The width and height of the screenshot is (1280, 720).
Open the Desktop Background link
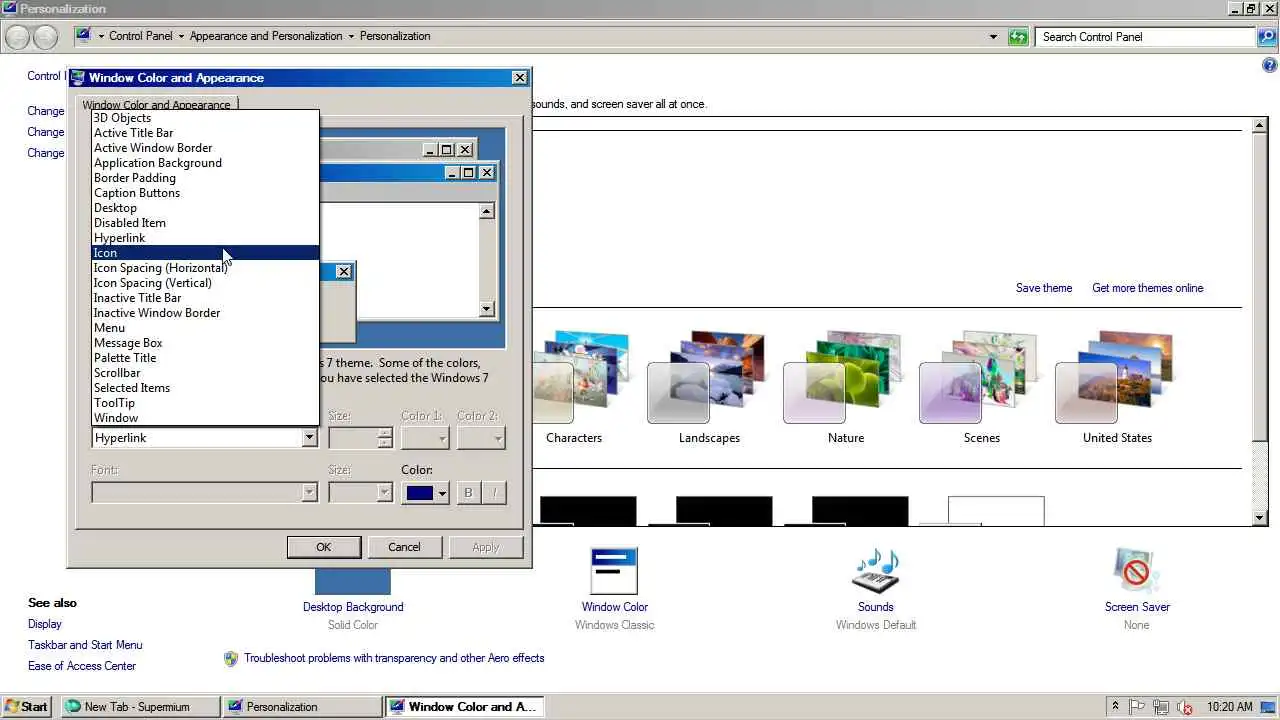(353, 607)
